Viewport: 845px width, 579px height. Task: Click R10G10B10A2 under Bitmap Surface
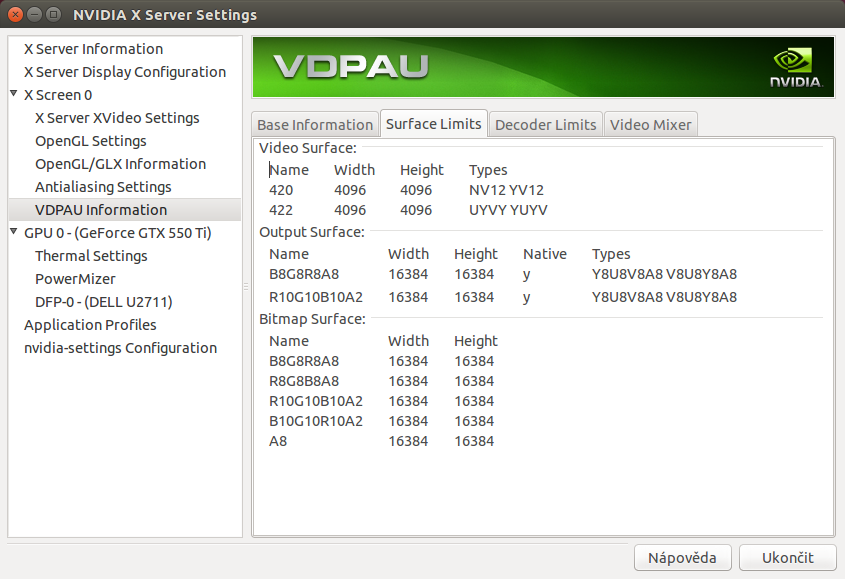316,401
